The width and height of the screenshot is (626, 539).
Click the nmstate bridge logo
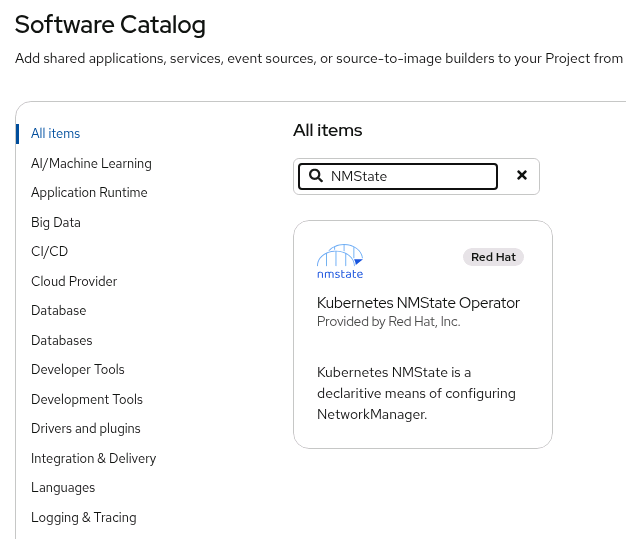tap(340, 262)
